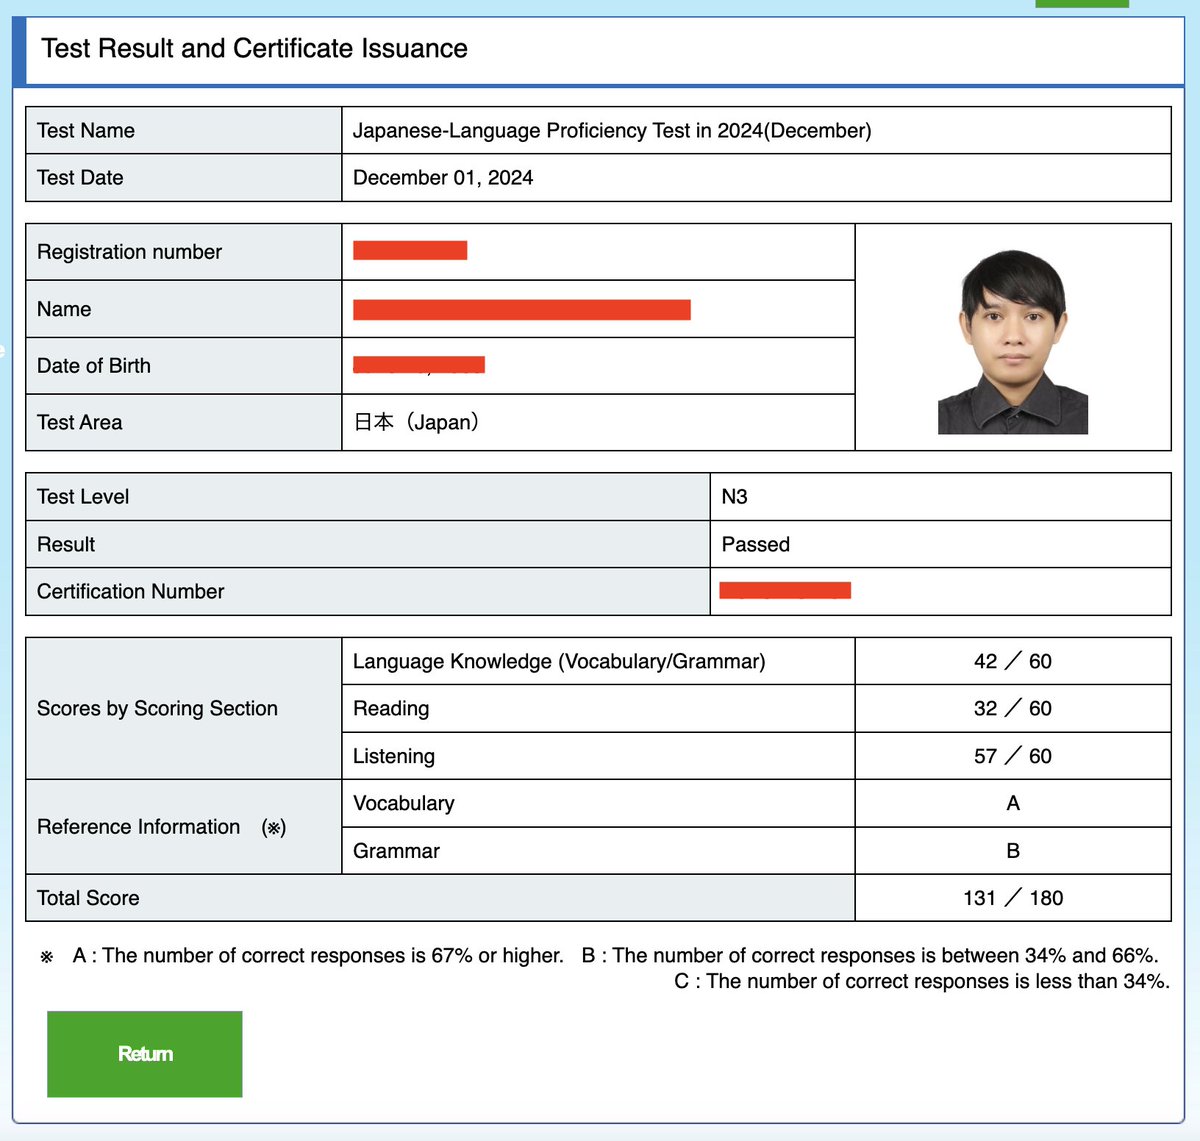1200x1141 pixels.
Task: Select the '131 / 180' total score
Action: (x=1013, y=898)
